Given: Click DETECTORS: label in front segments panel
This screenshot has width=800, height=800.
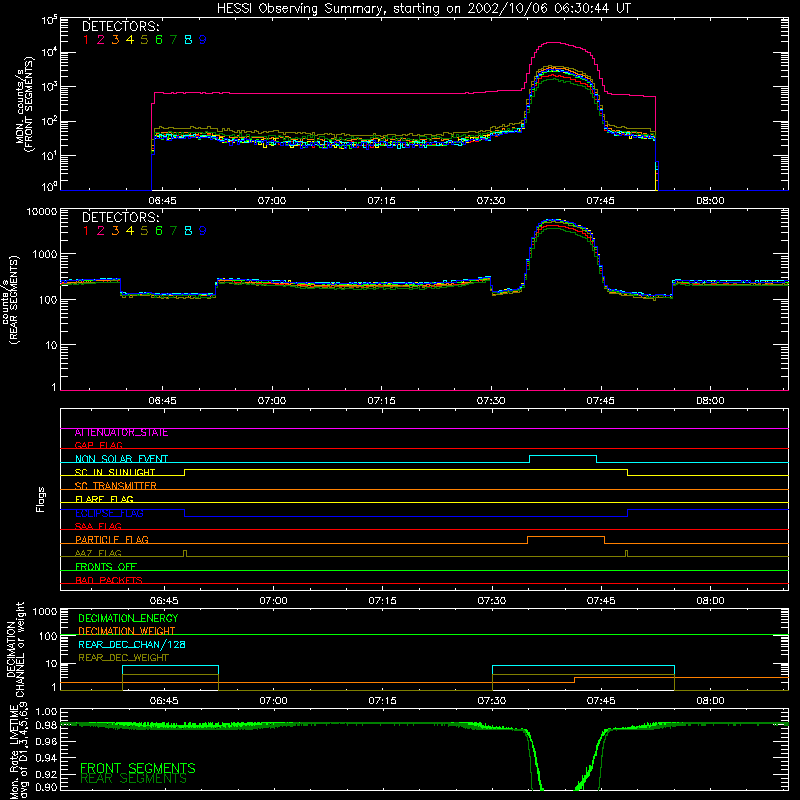Looking at the screenshot, I should (121, 27).
